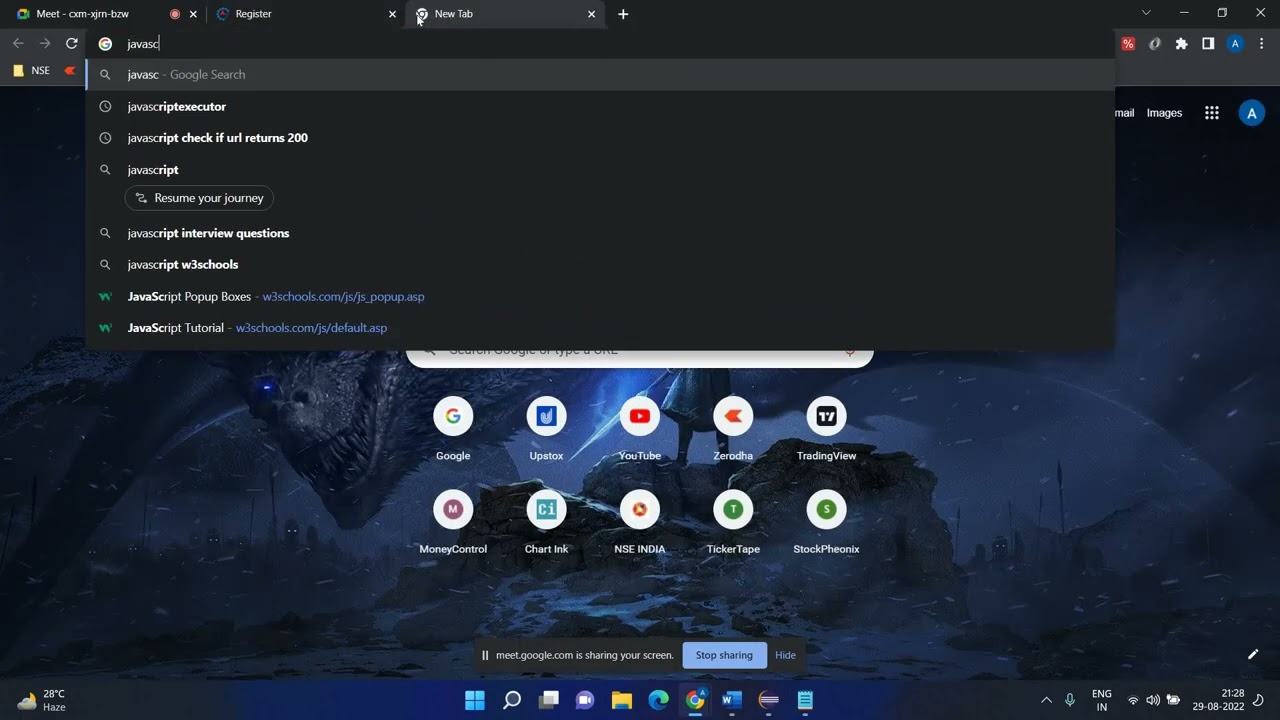Open the Images link
1280x720 pixels.
[1164, 113]
